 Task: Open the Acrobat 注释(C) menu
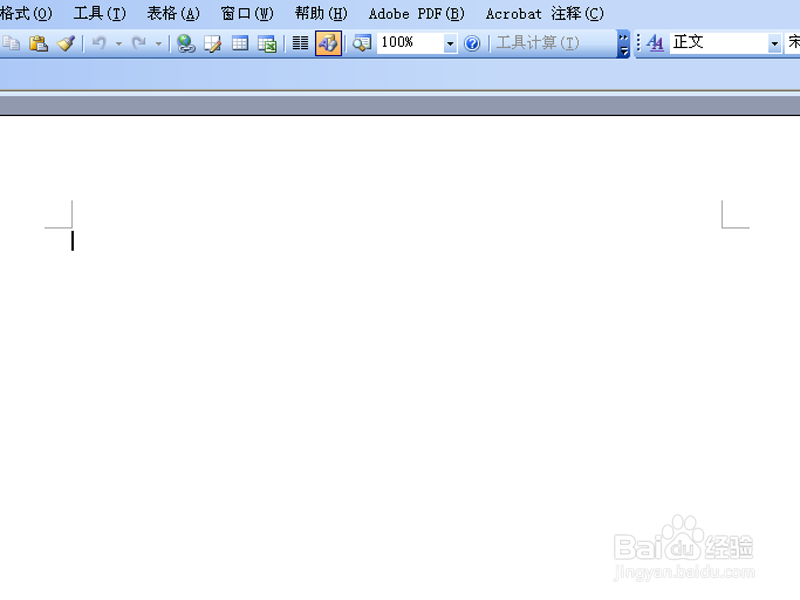coord(544,14)
